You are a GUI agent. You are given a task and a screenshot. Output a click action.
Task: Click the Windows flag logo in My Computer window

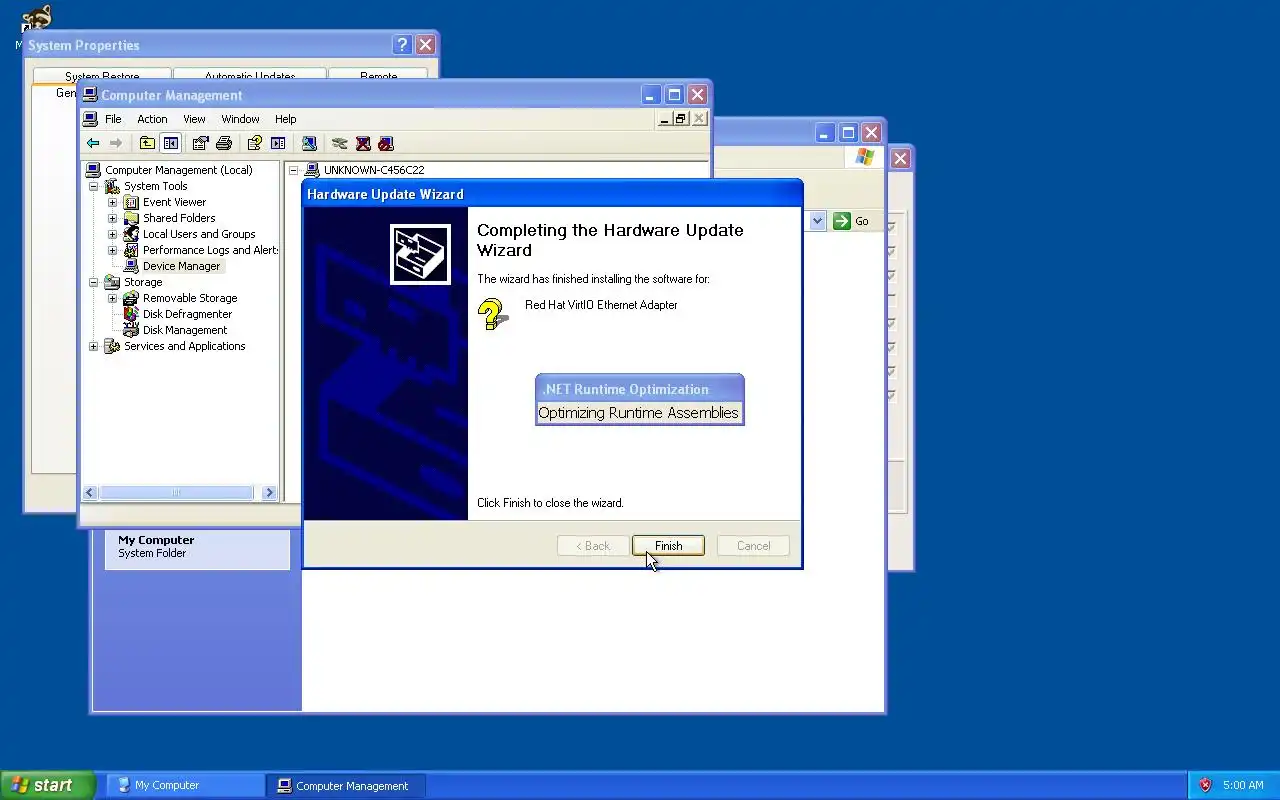point(865,157)
